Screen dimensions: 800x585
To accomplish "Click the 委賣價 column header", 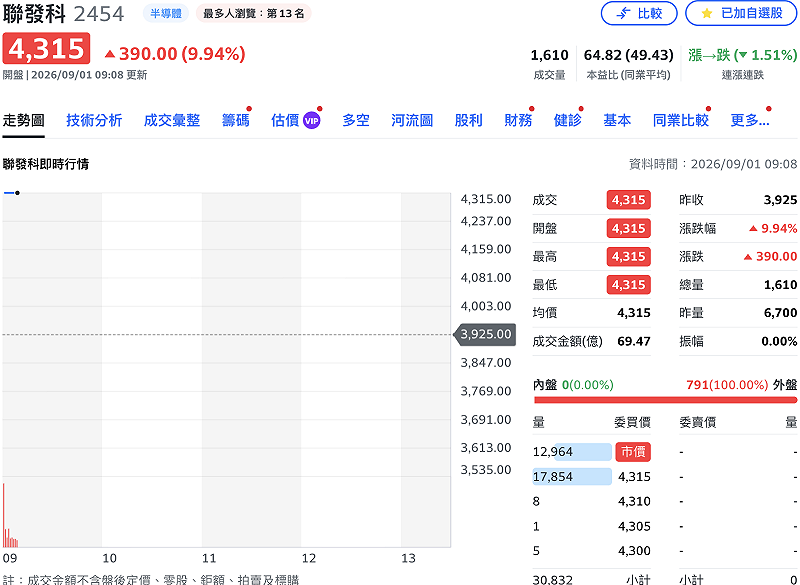I will click(697, 422).
